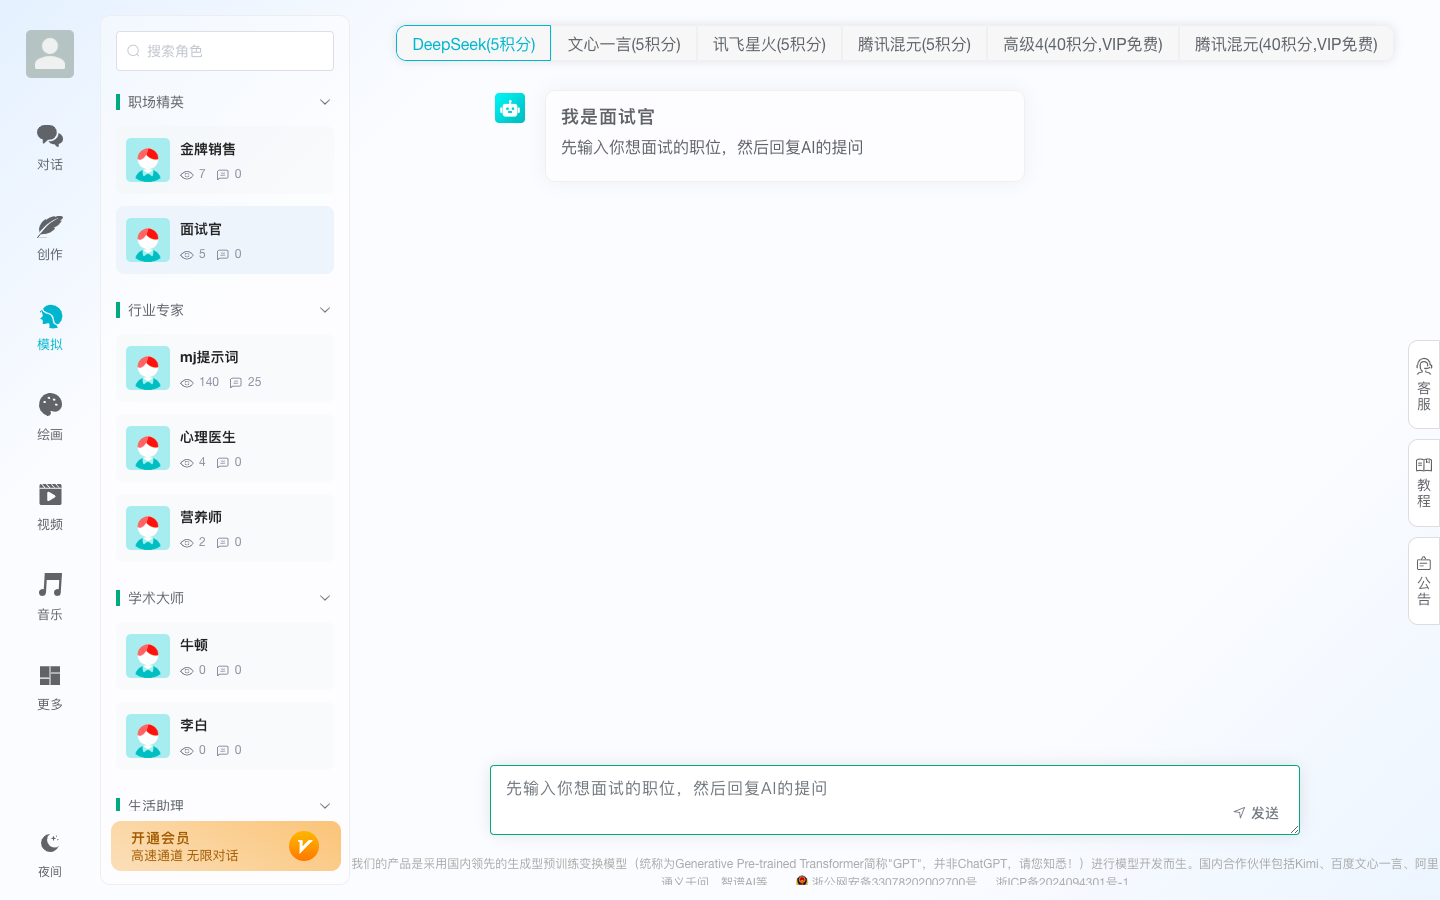Collapse the 行业专家 section
1440x900 pixels.
[x=324, y=309]
